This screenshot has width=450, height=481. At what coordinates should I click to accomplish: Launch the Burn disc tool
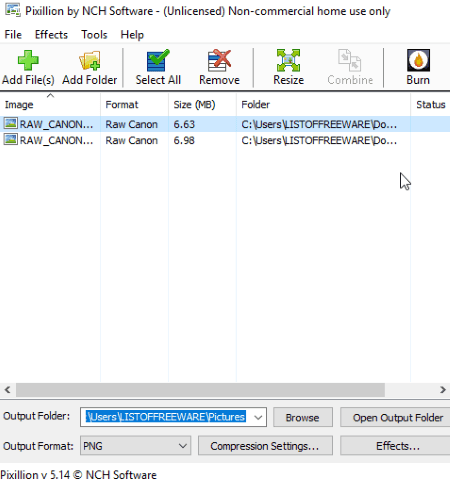pos(418,60)
